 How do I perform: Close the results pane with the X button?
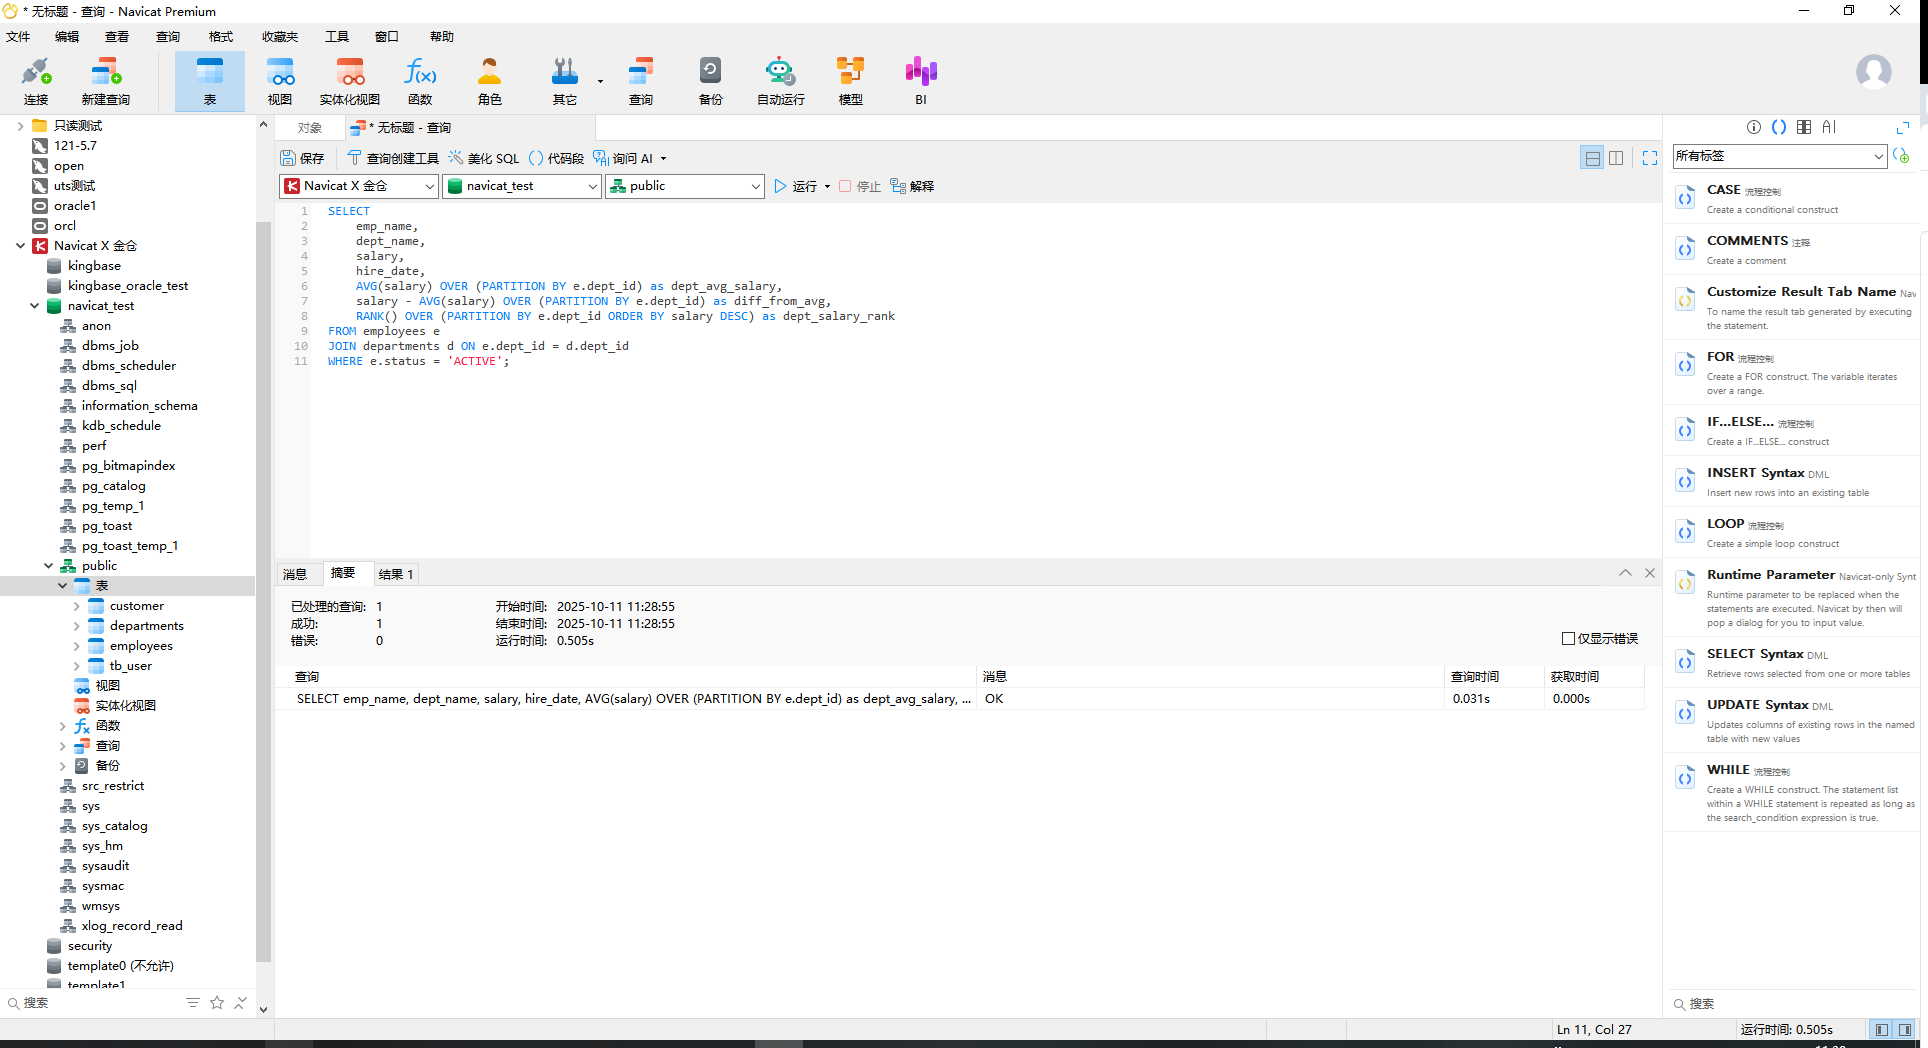[x=1650, y=573]
